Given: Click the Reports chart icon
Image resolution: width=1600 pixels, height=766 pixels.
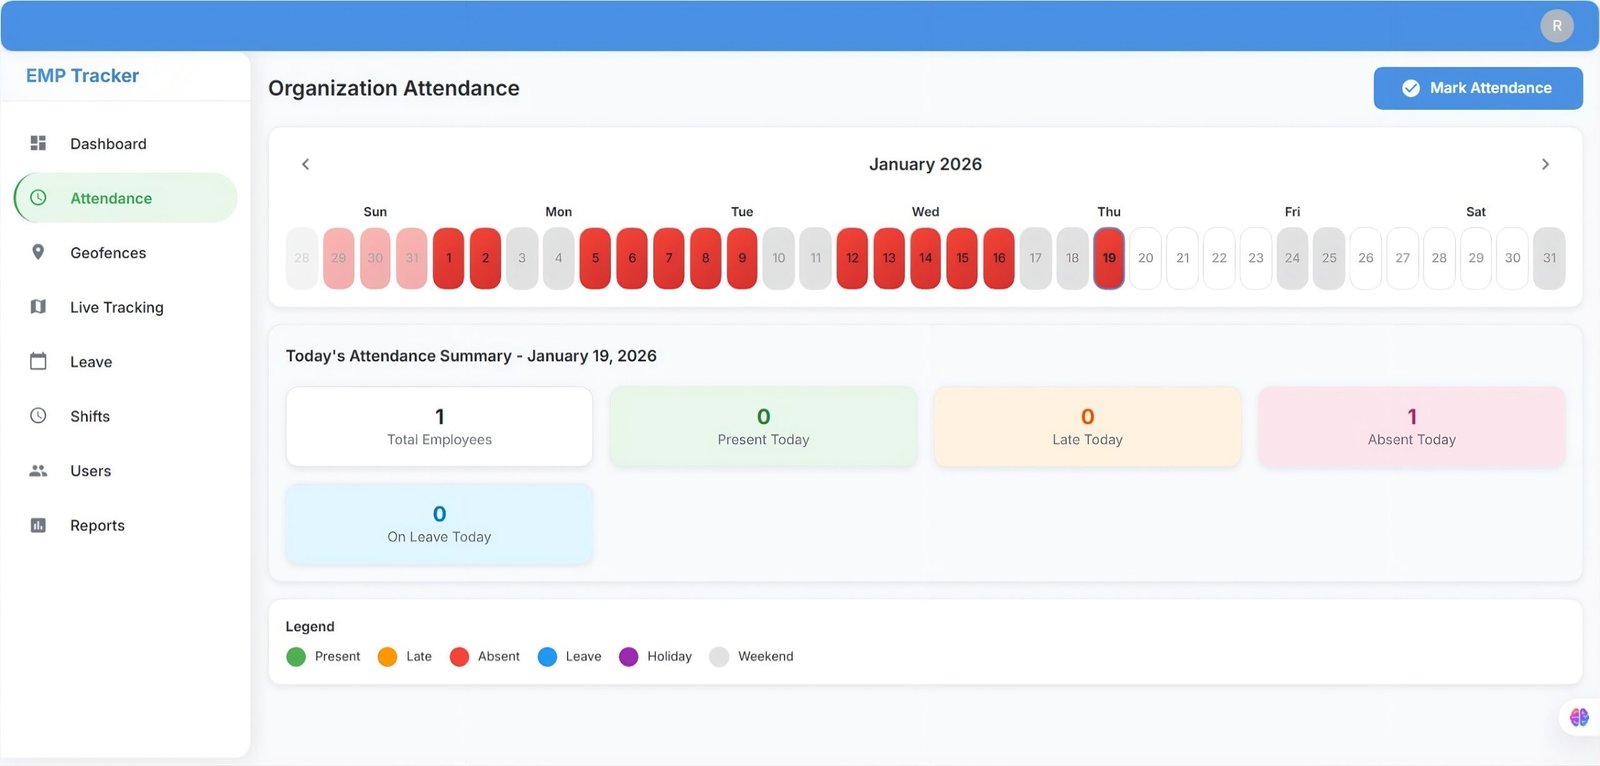Looking at the screenshot, I should pos(38,525).
